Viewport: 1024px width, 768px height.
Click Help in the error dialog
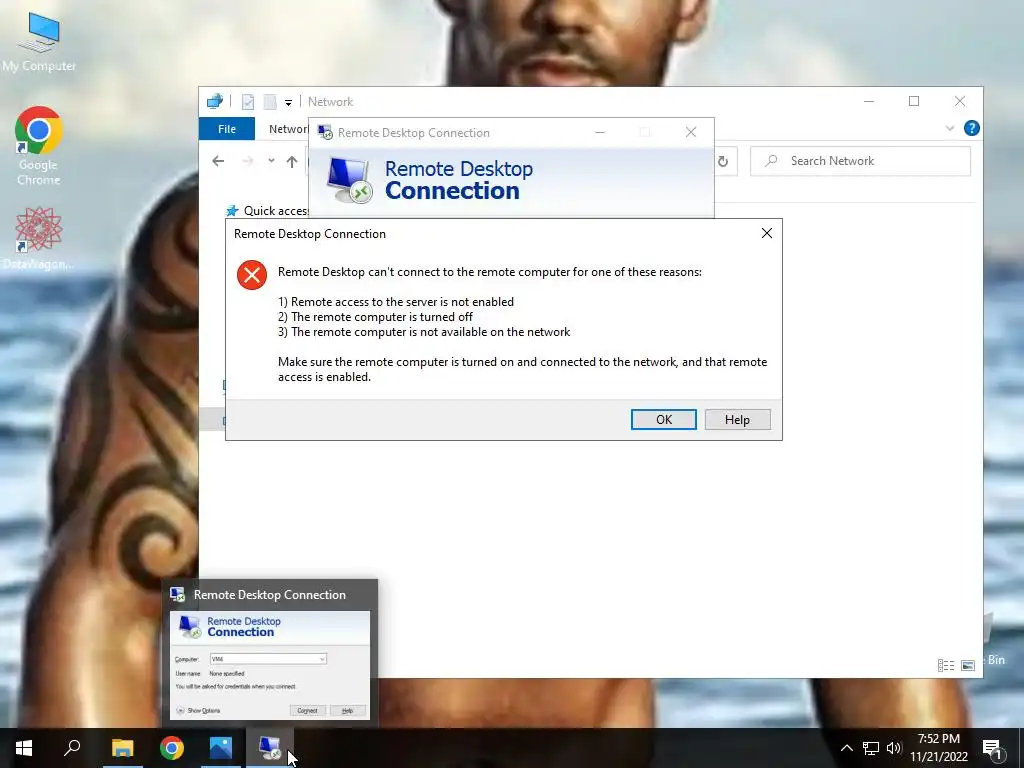coord(737,419)
